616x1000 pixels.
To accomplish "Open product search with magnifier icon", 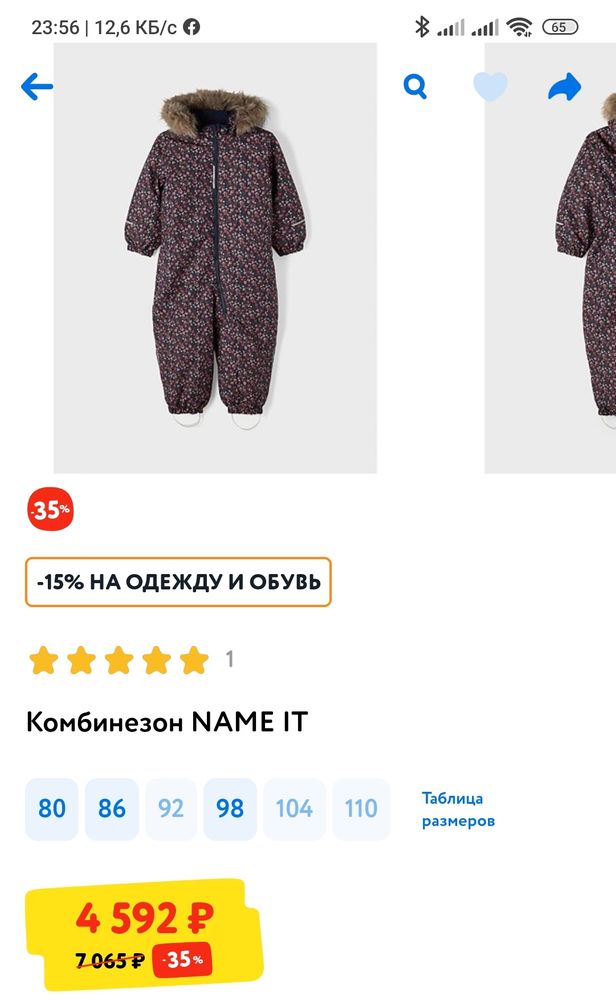I will (413, 86).
